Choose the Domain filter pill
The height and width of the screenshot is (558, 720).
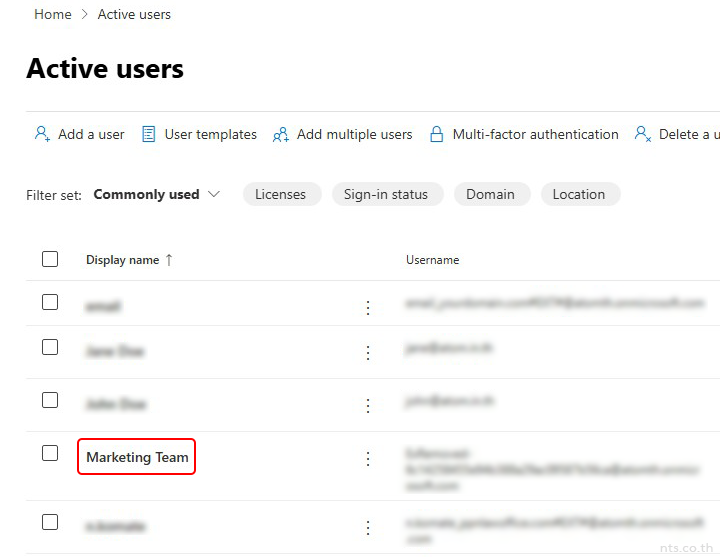(x=490, y=194)
